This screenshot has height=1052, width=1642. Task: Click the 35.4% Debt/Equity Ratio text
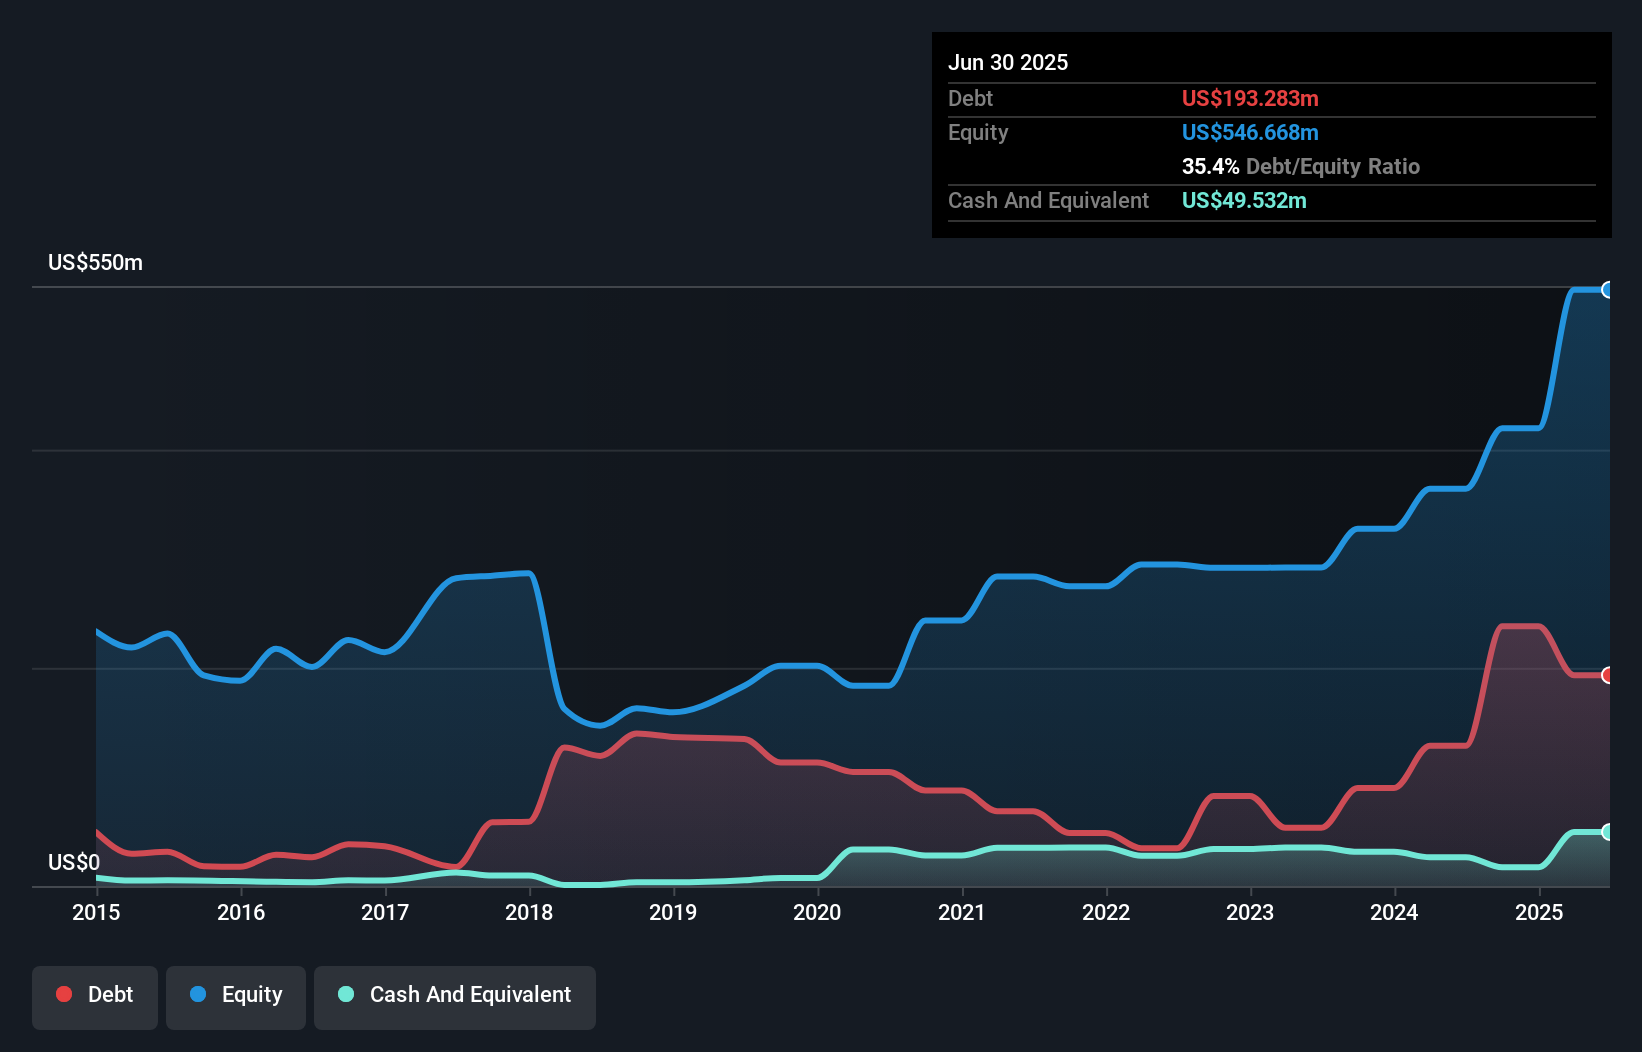pyautogui.click(x=1300, y=166)
